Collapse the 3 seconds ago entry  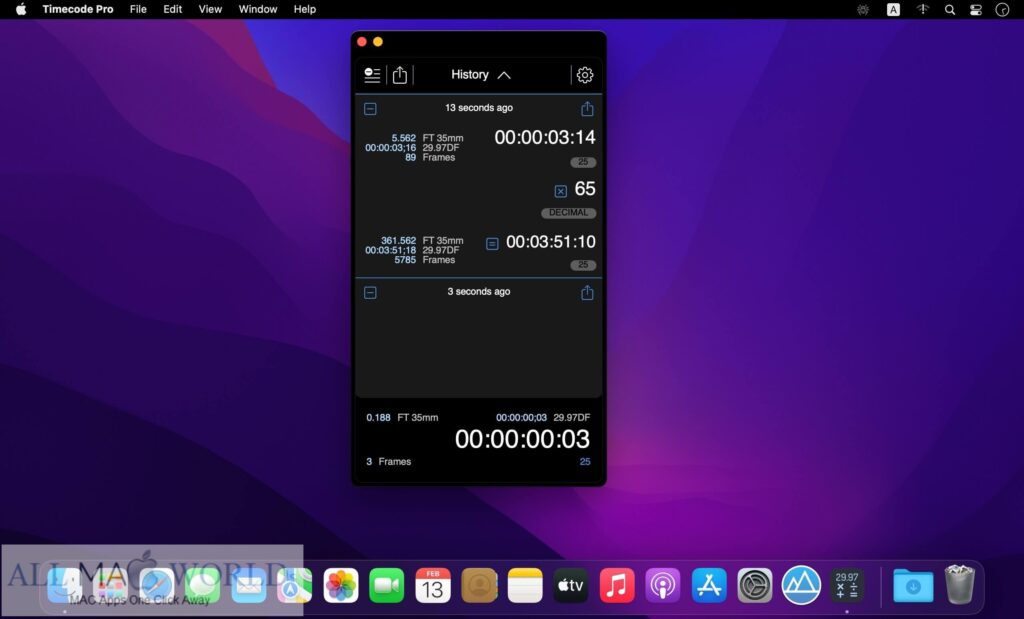(370, 293)
